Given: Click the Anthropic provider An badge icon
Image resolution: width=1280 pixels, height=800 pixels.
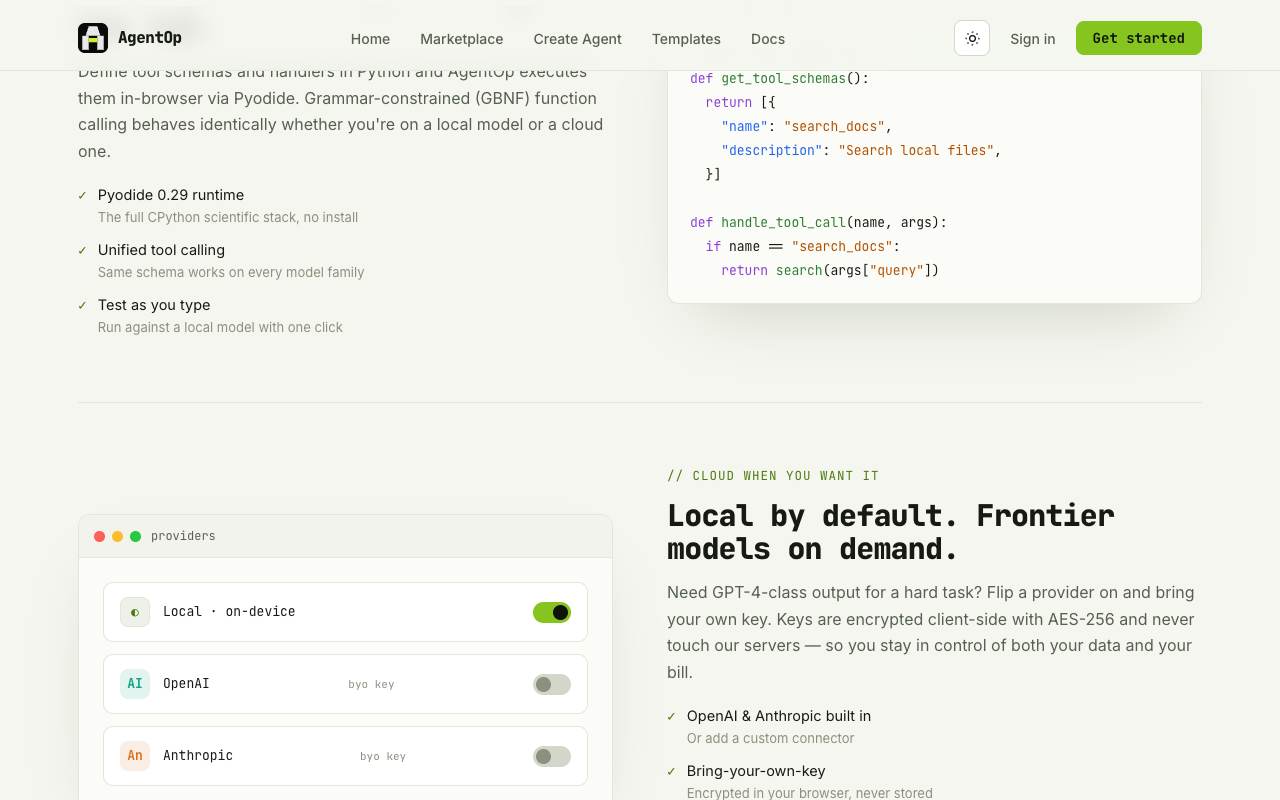Looking at the screenshot, I should pyautogui.click(x=135, y=756).
